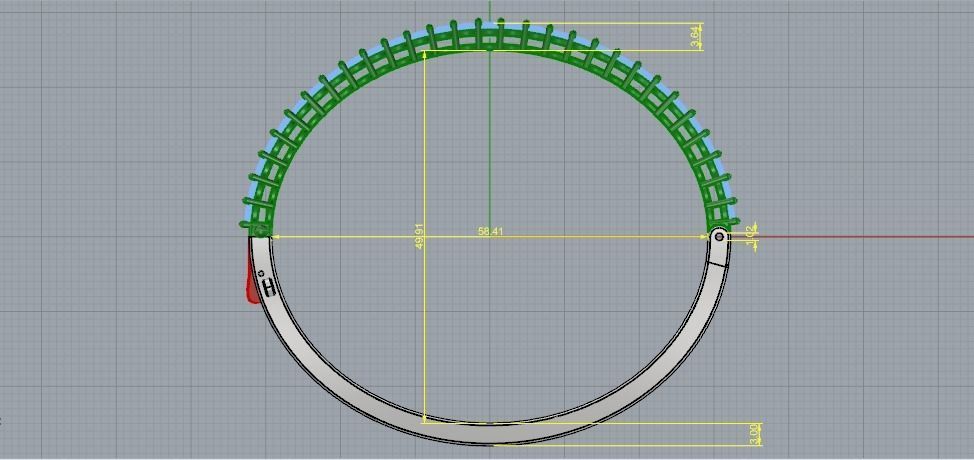
Task: Click the 3.64 dimension label at top
Action: click(x=696, y=37)
